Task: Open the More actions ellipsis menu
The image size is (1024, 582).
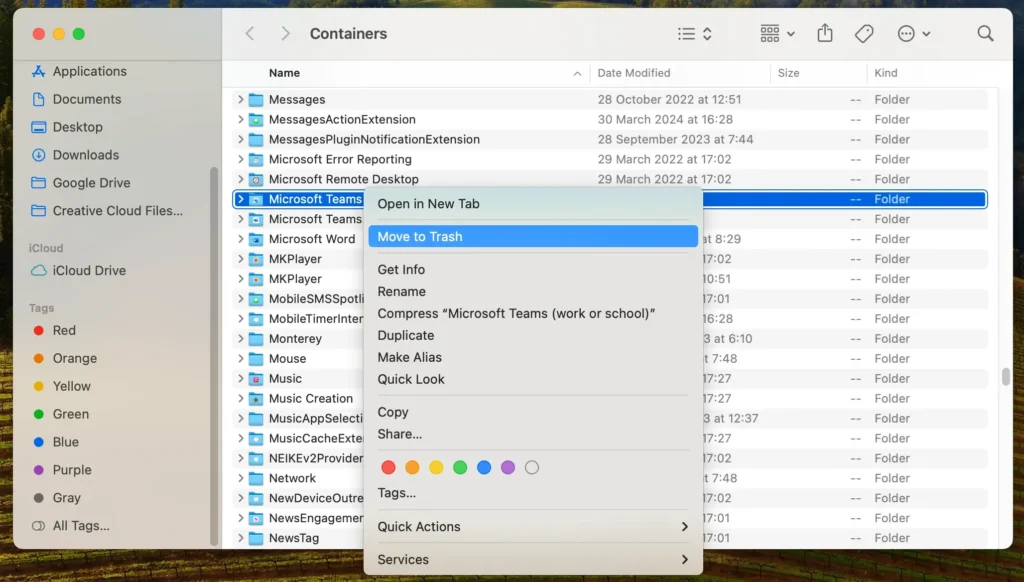Action: click(x=913, y=33)
